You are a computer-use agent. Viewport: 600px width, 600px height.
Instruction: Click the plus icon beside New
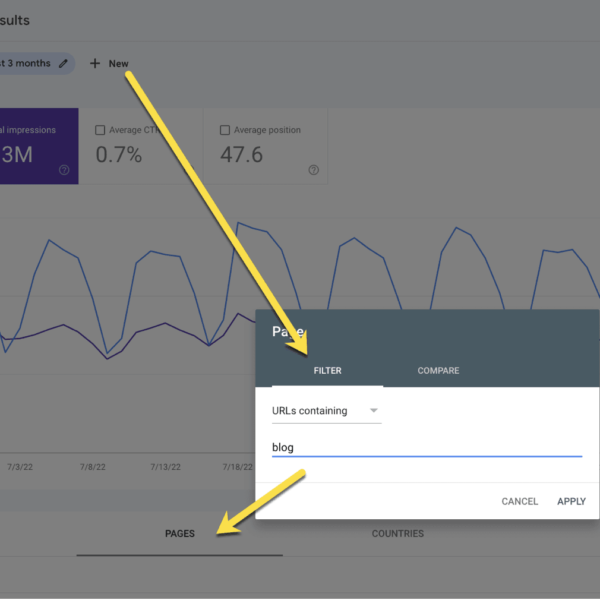(95, 64)
